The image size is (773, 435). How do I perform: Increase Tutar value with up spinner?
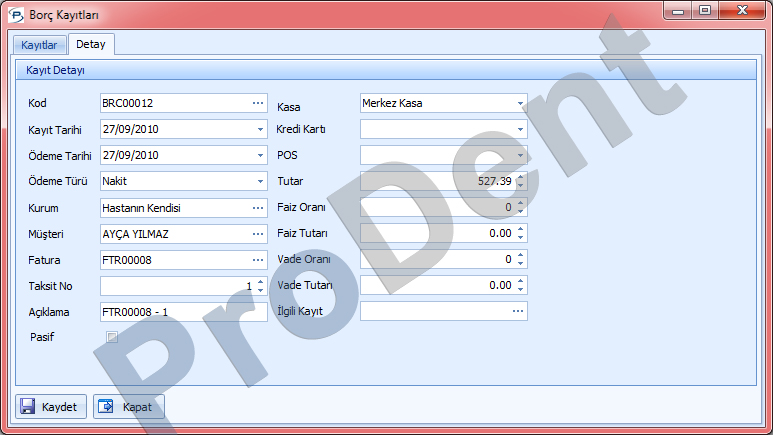(521, 177)
